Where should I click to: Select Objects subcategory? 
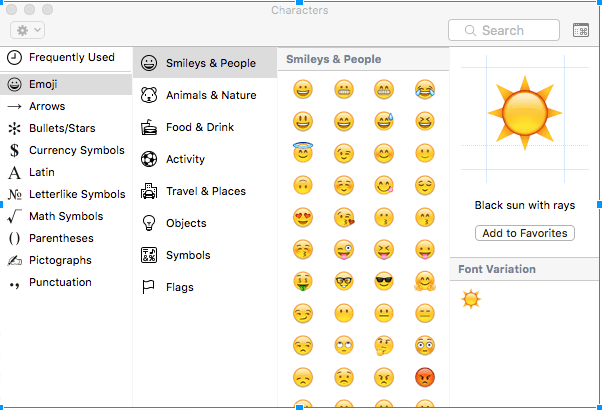click(x=205, y=223)
